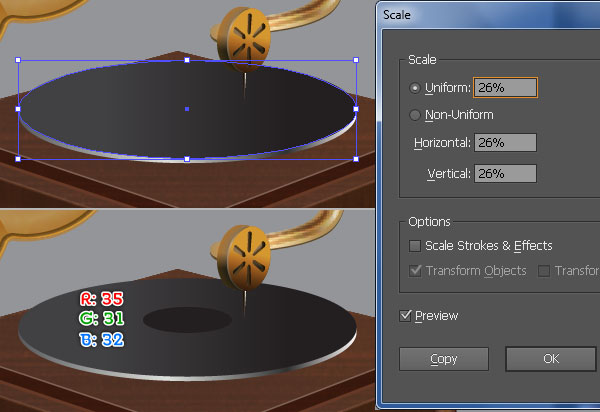This screenshot has height=412, width=600.
Task: Click the bottom-right selection handle of ellipse
Action: click(356, 159)
